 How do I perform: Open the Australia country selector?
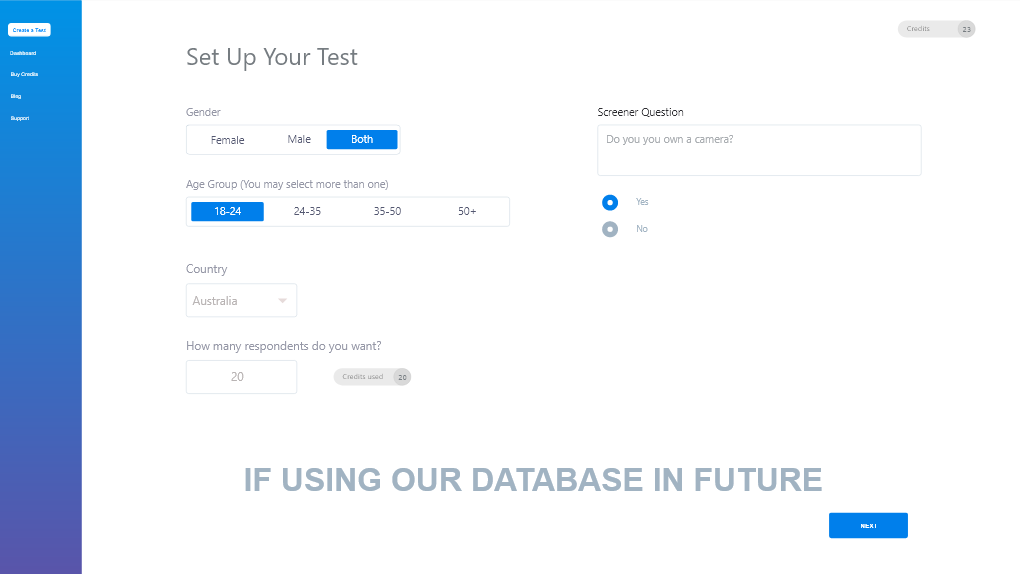(x=242, y=300)
